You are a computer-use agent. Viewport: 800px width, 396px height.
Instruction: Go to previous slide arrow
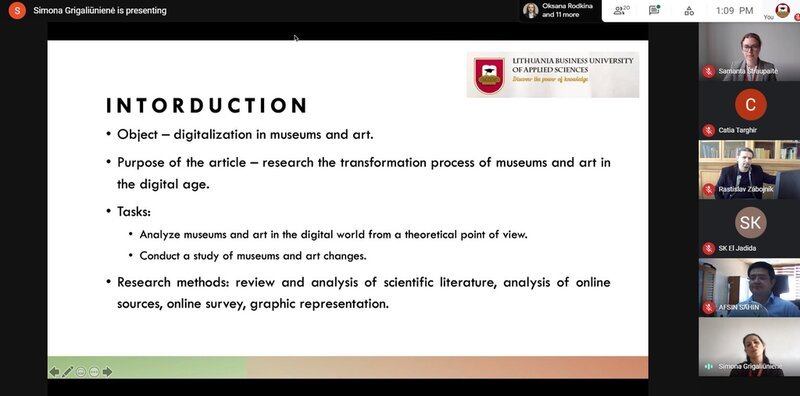(x=54, y=372)
